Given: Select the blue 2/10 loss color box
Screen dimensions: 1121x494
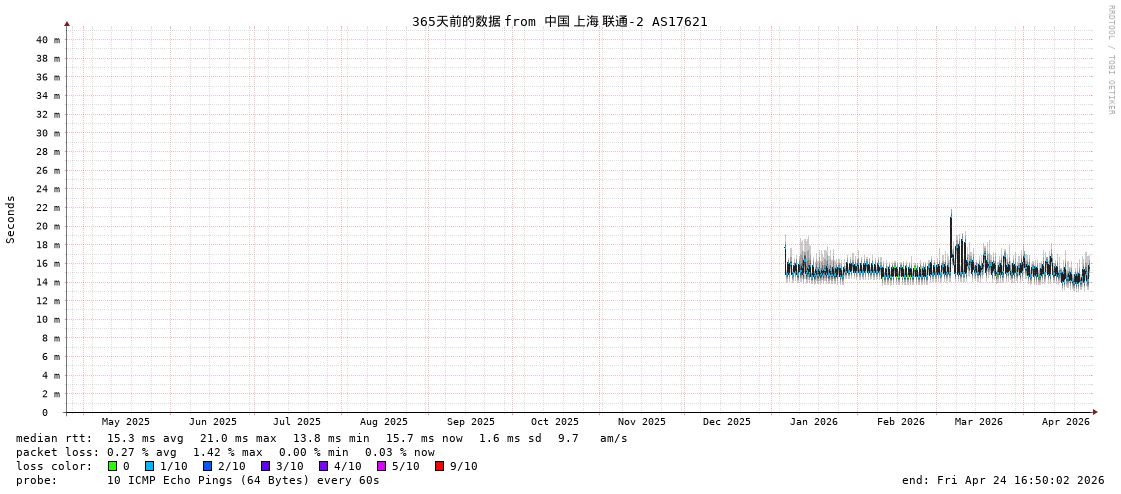Looking at the screenshot, I should tap(207, 466).
